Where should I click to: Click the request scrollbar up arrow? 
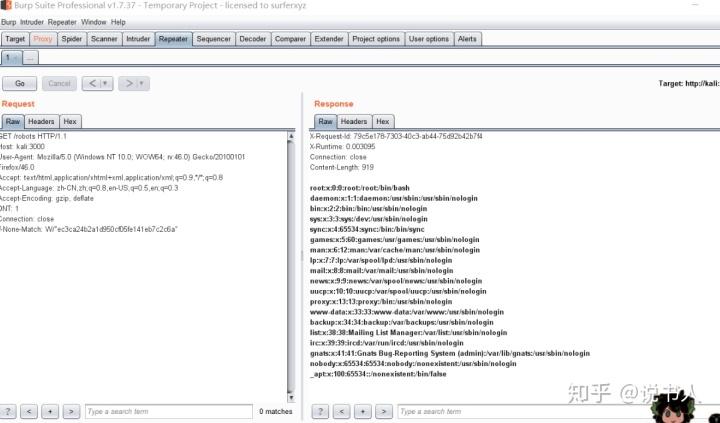pos(291,136)
